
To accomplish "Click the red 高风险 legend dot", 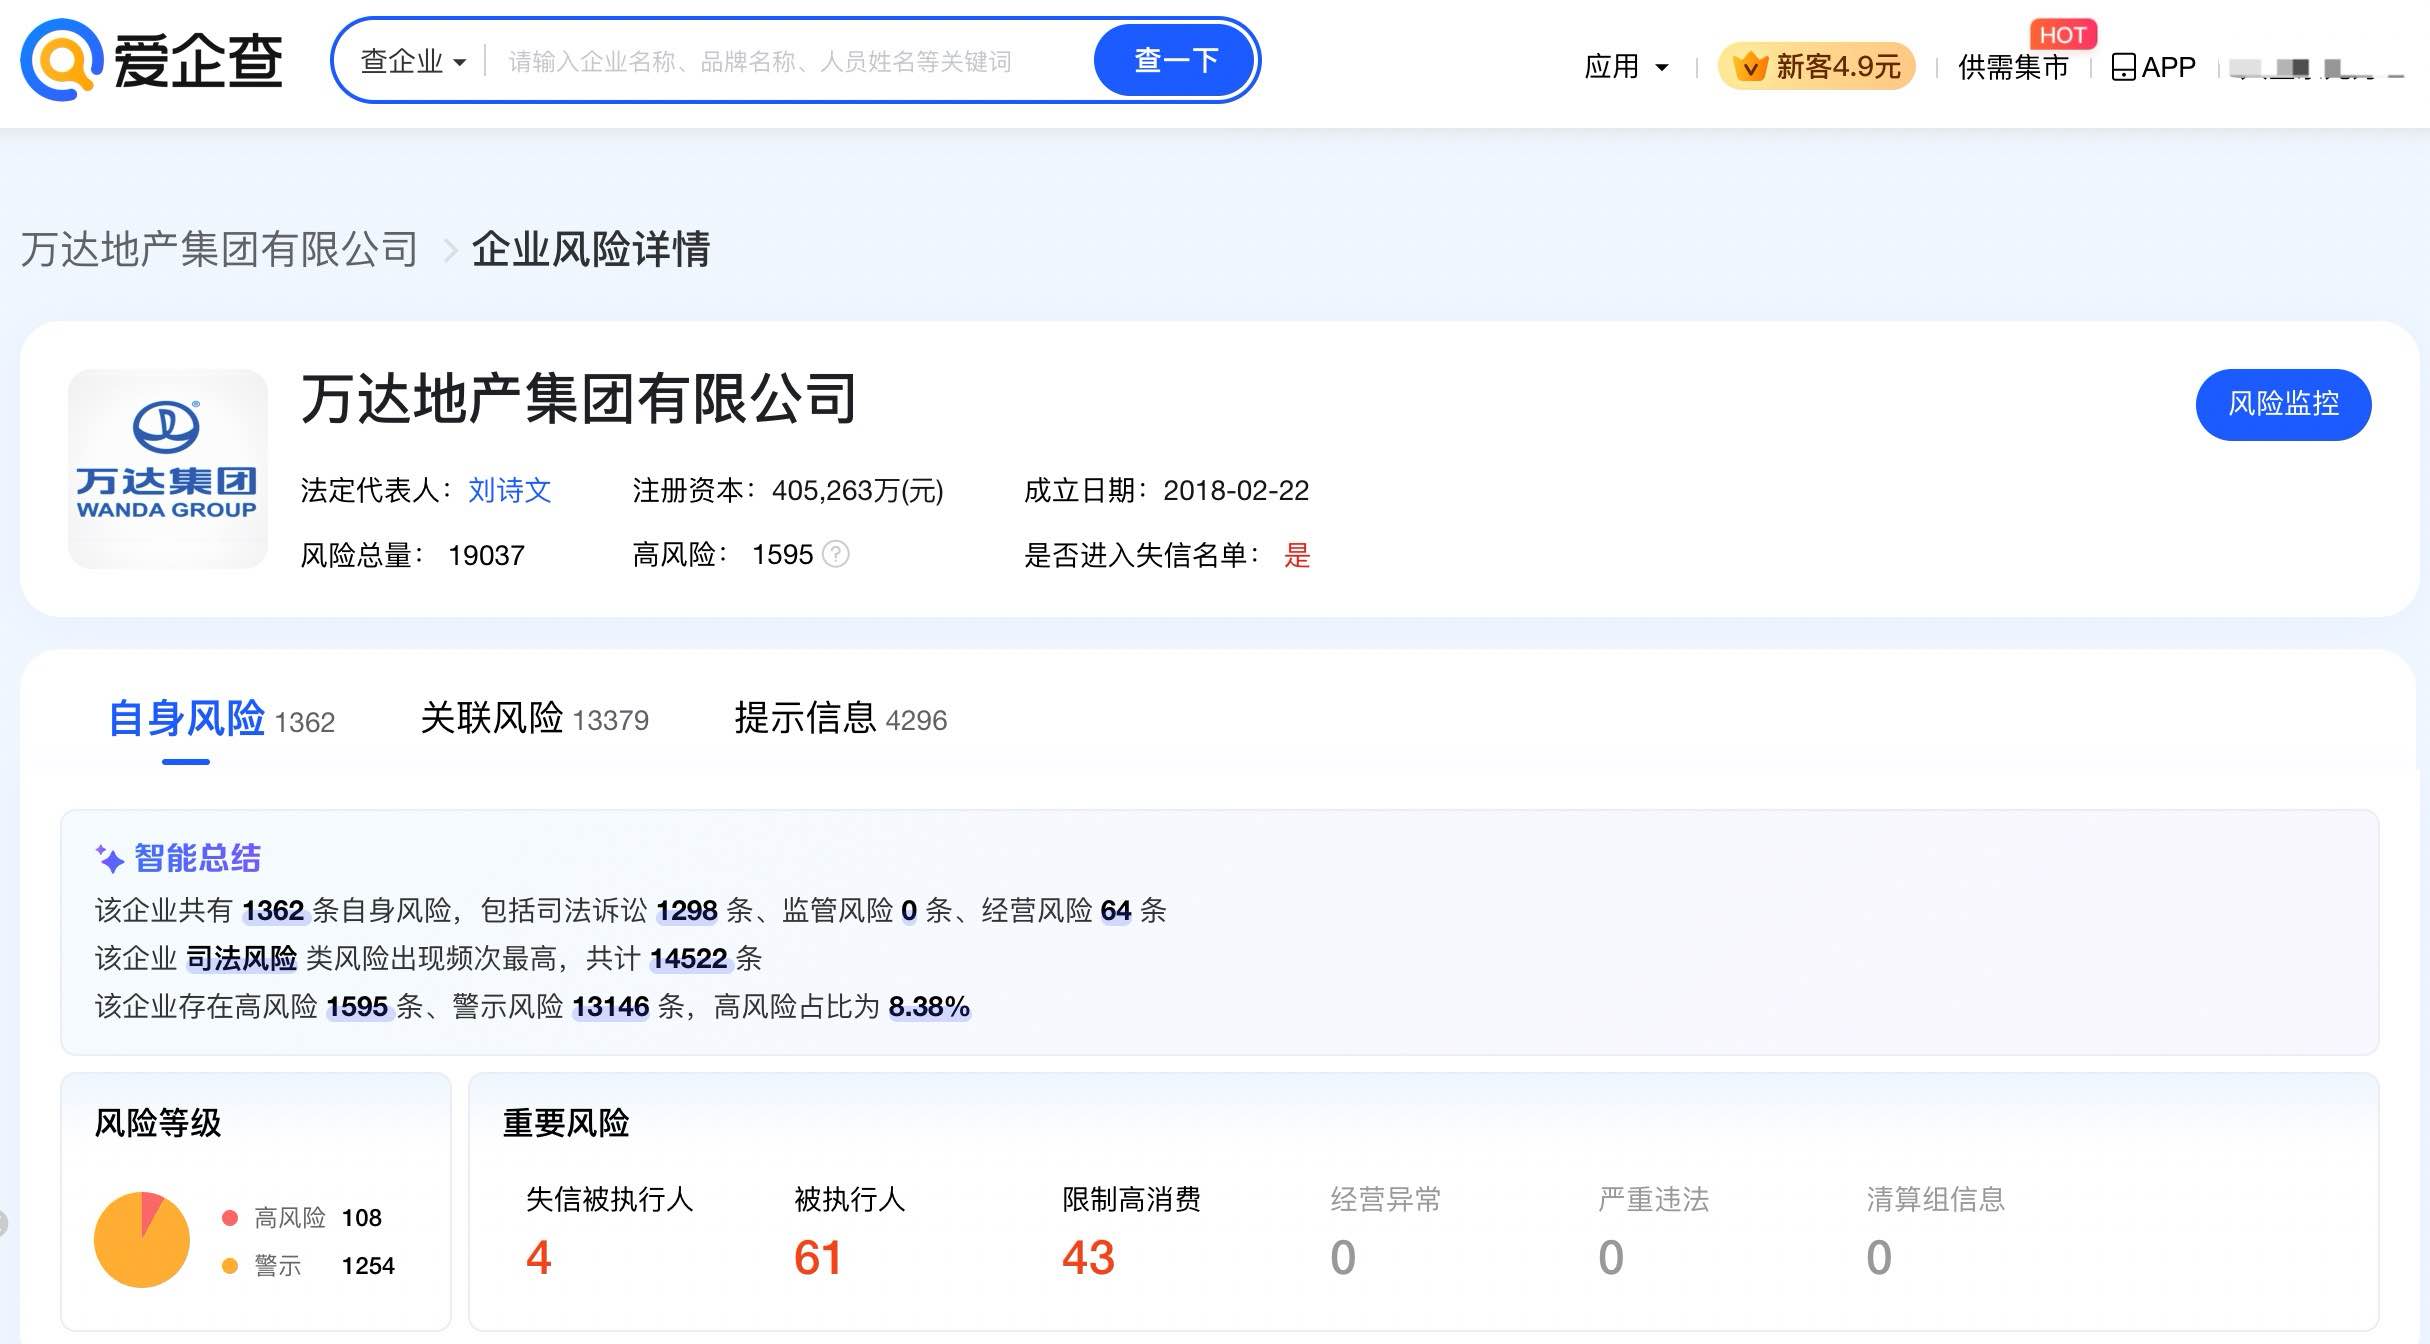I will 231,1217.
